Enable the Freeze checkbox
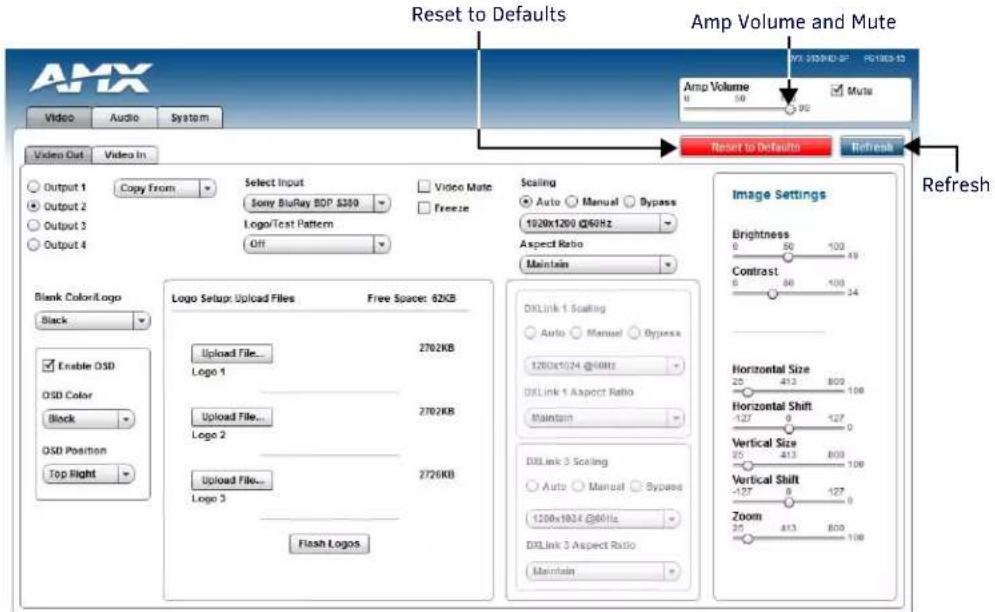Screen dimensions: 995x612 424,208
